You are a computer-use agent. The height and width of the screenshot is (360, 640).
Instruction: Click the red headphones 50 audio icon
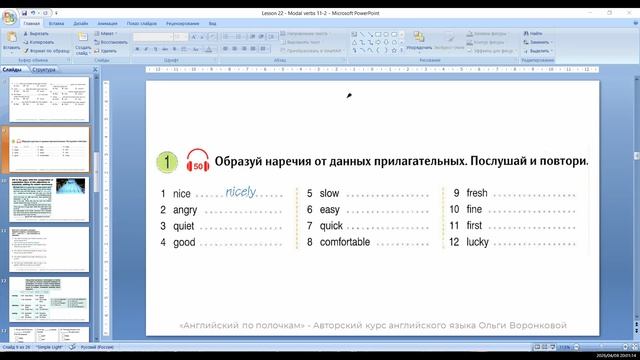(x=198, y=160)
